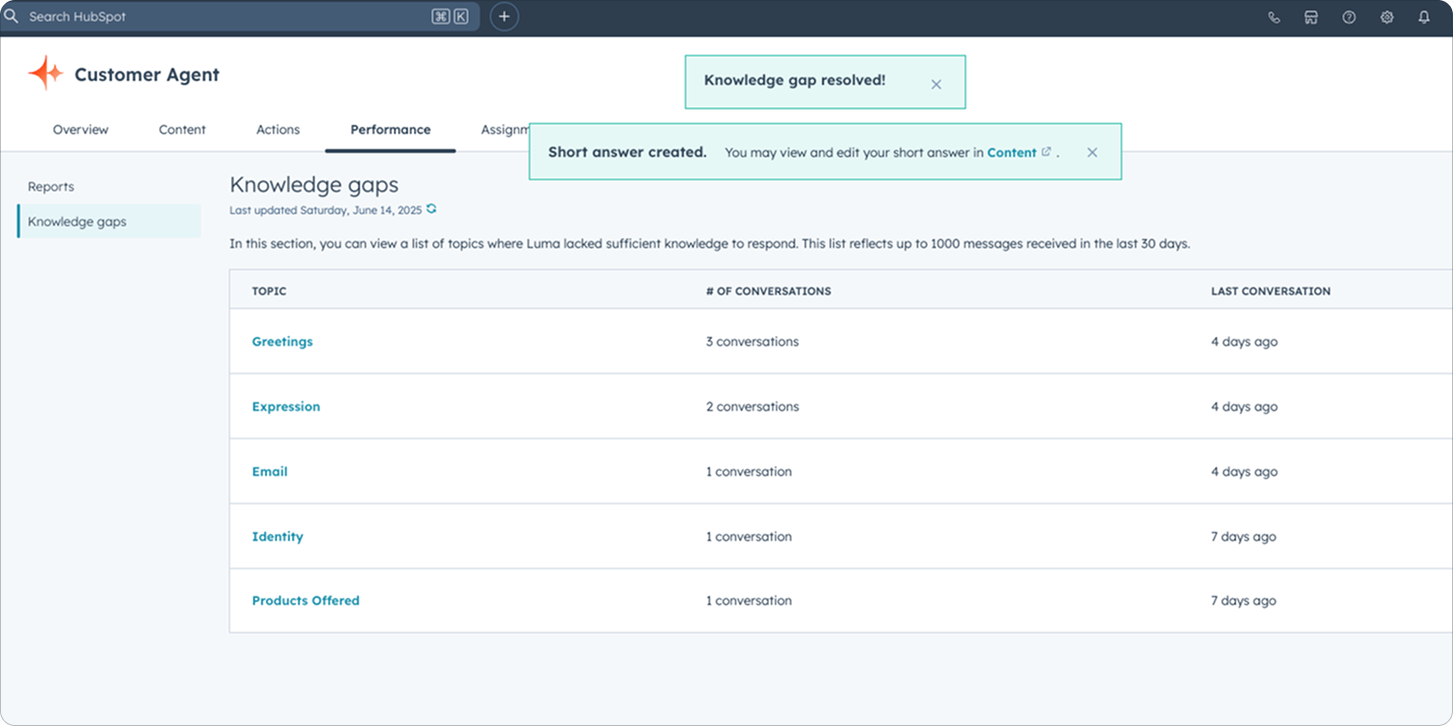
Task: Follow the Content link in notification
Action: pos(1012,152)
